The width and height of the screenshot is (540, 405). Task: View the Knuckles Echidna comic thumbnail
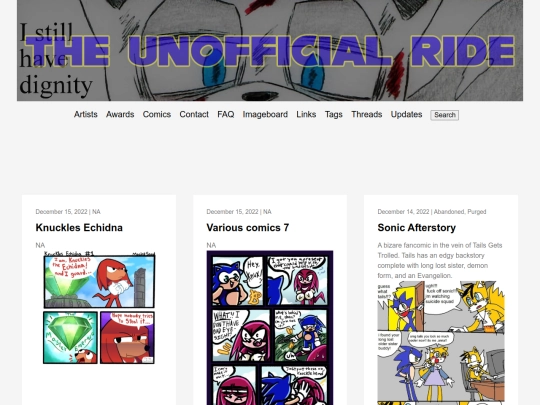pos(99,308)
